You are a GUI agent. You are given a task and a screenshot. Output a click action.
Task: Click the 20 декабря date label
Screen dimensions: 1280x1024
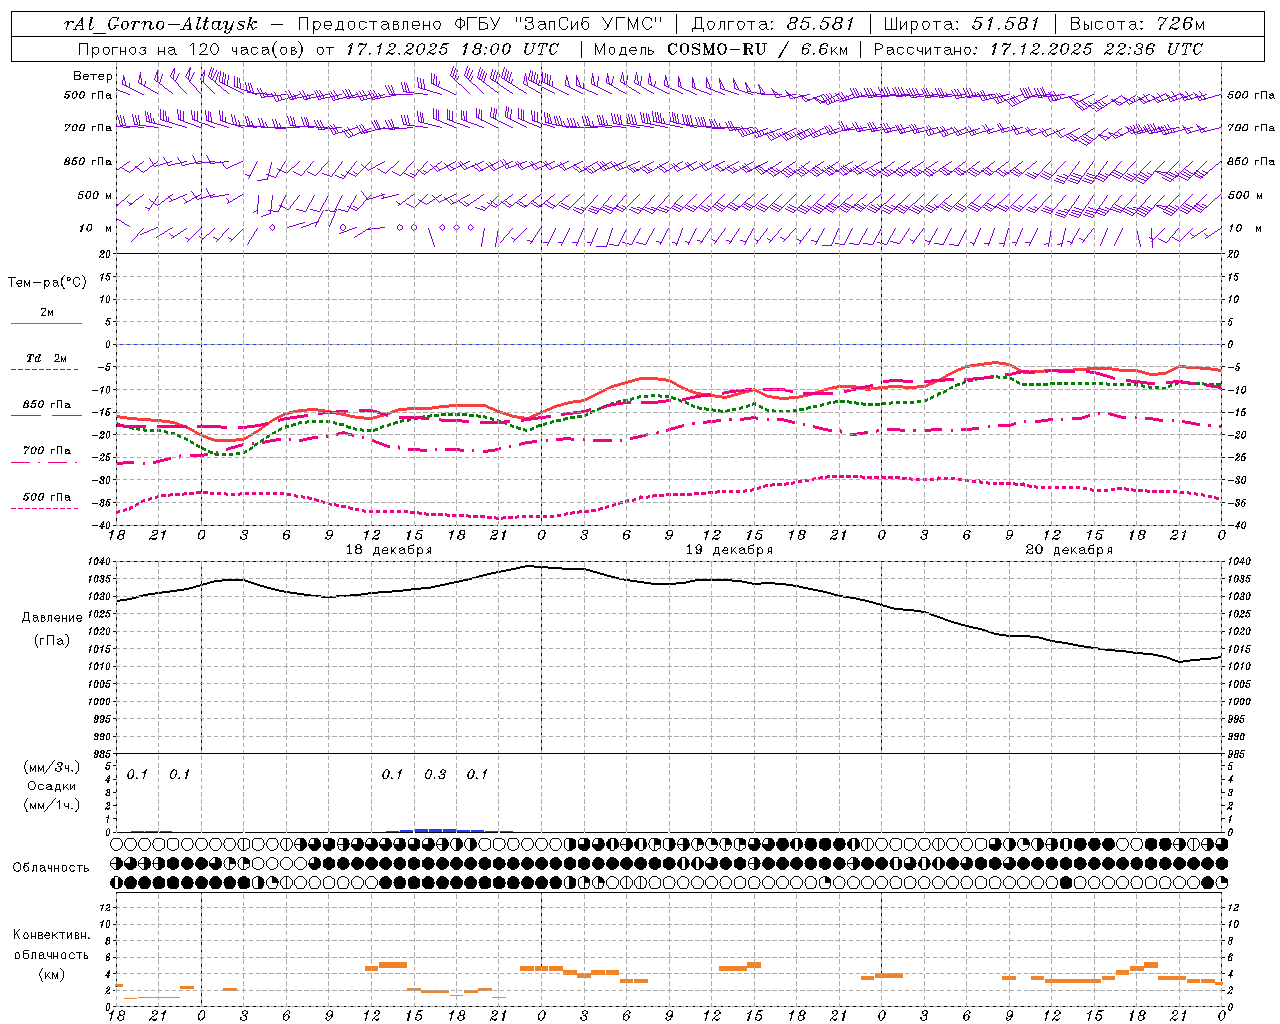point(1069,550)
